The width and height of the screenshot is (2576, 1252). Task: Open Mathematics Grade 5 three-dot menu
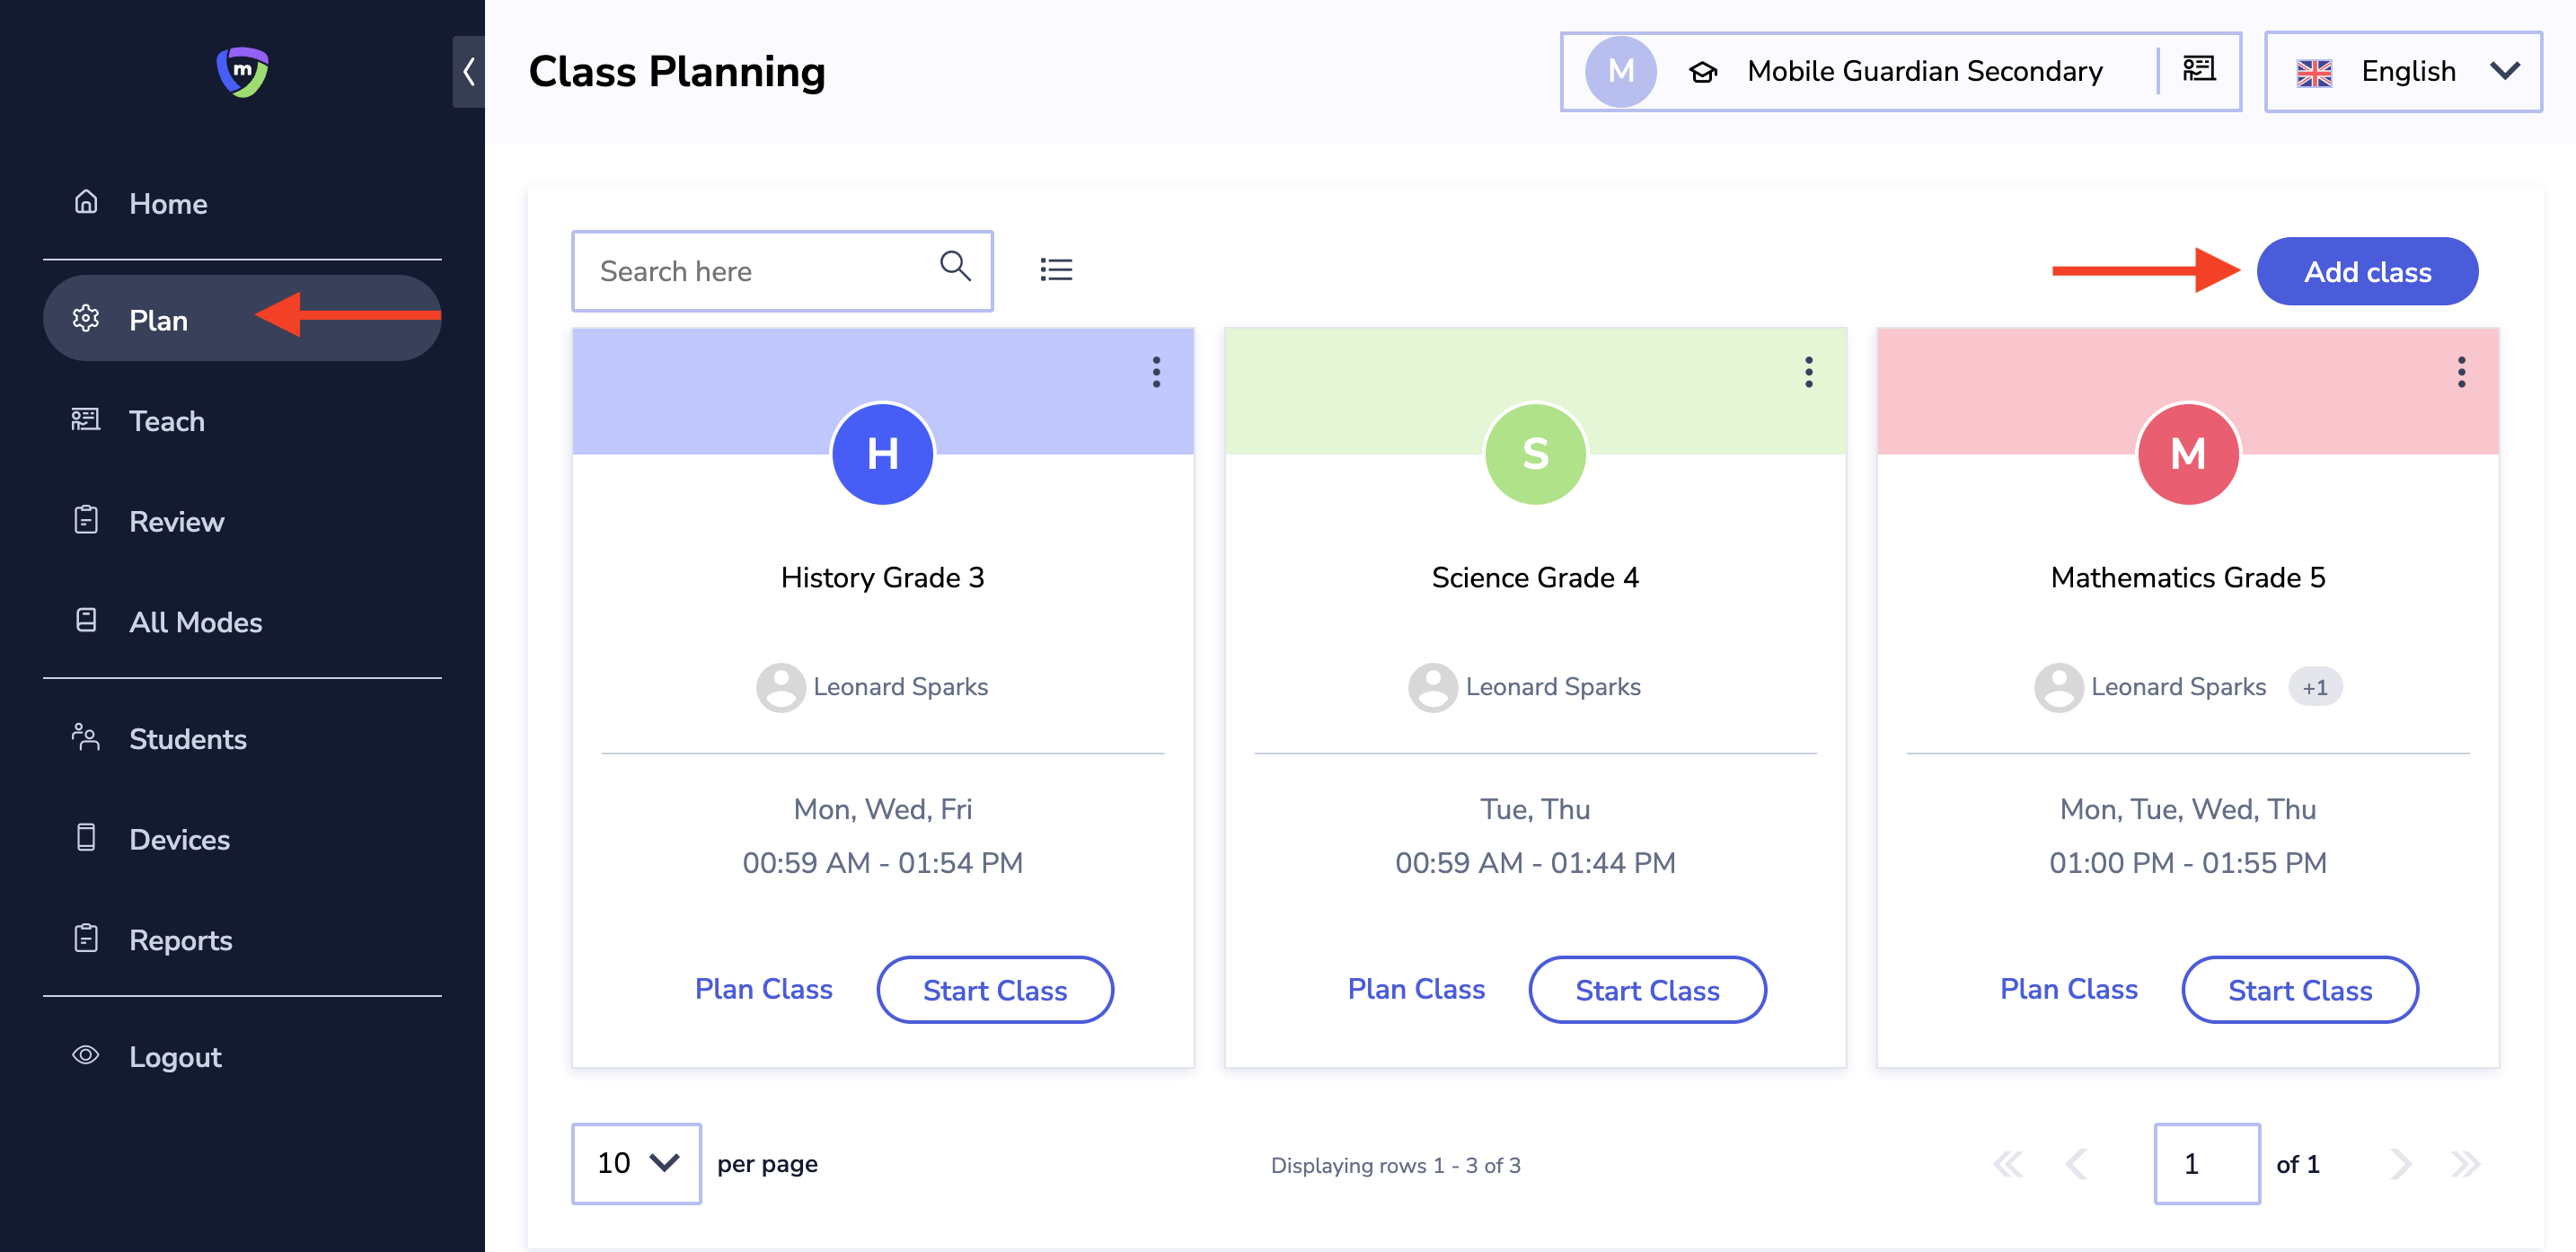[2461, 372]
